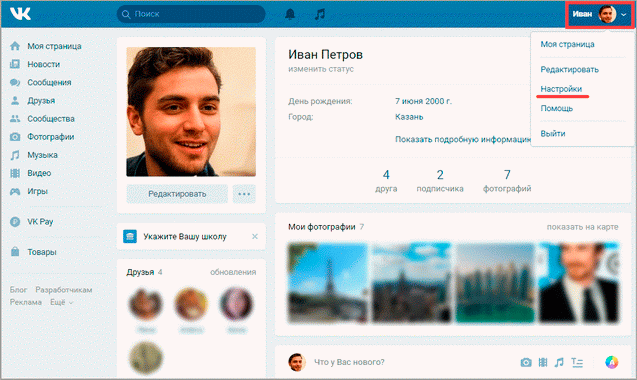
Task: Click the small avatar in the post box
Action: (297, 362)
